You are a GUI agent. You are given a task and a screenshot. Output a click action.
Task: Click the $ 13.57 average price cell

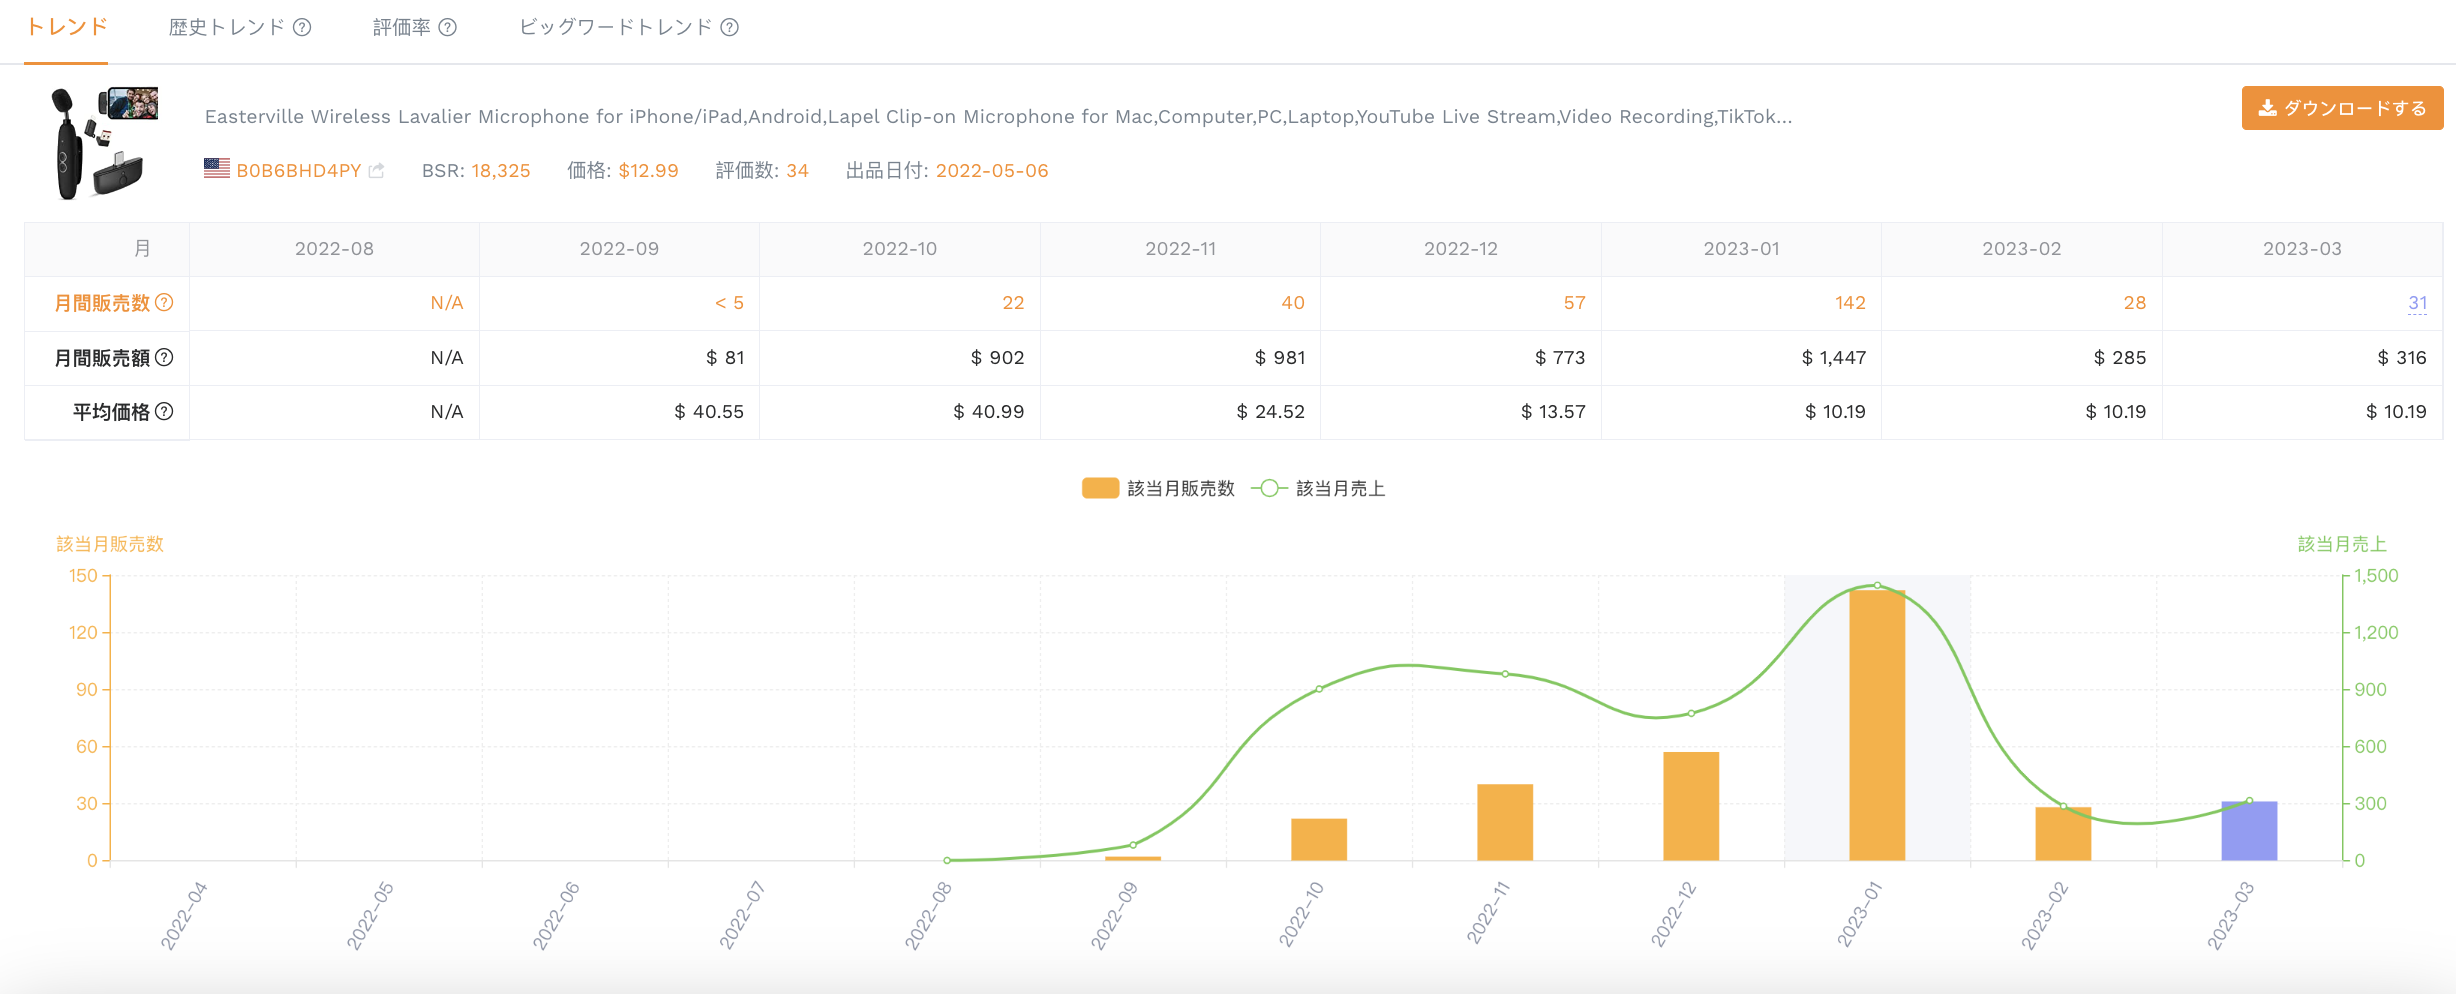(1461, 411)
